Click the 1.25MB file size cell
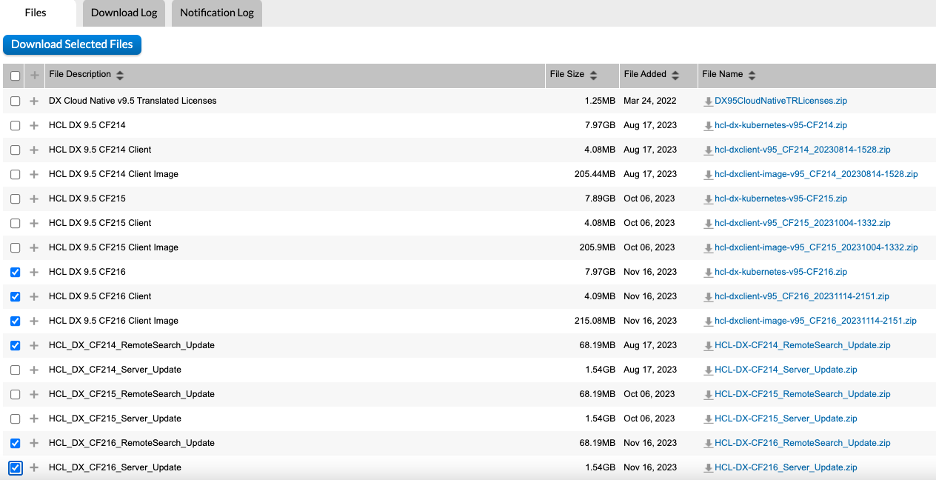936x480 pixels. point(600,101)
